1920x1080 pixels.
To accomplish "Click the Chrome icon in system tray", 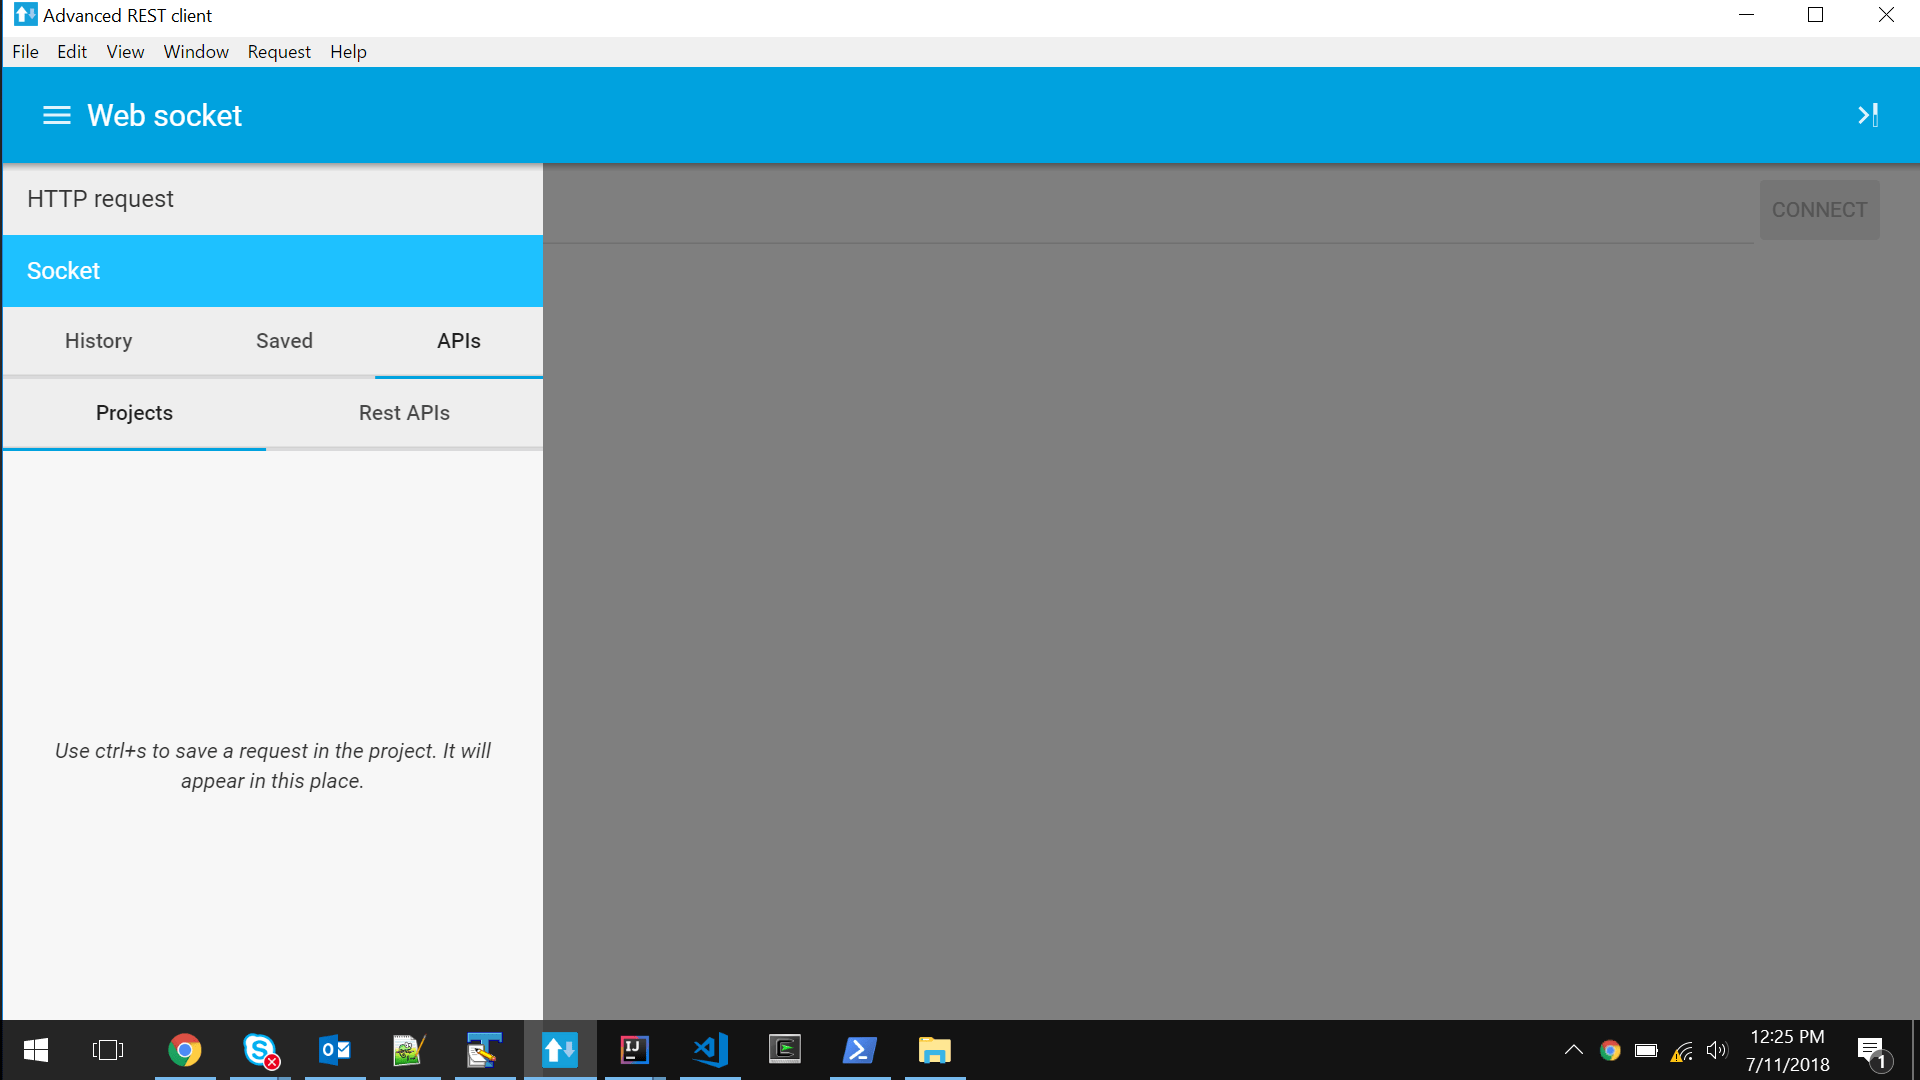I will (x=1610, y=1050).
